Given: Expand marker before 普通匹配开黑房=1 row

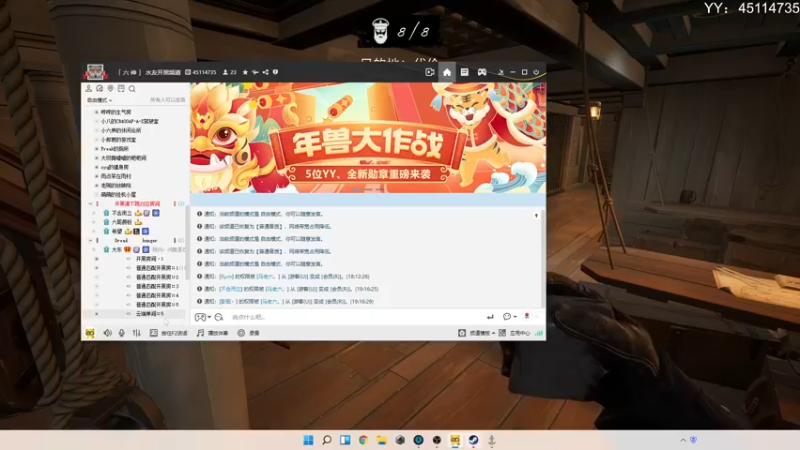Looking at the screenshot, I should 96,268.
